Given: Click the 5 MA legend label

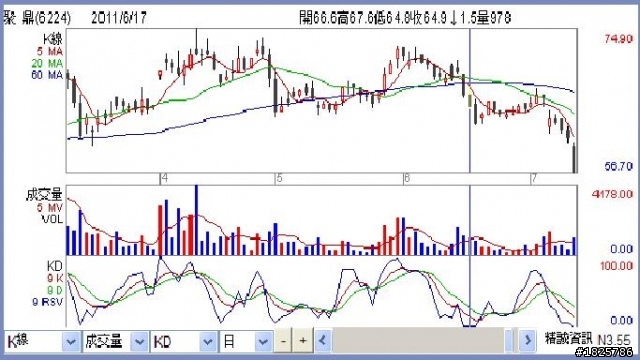Looking at the screenshot, I should point(50,52).
